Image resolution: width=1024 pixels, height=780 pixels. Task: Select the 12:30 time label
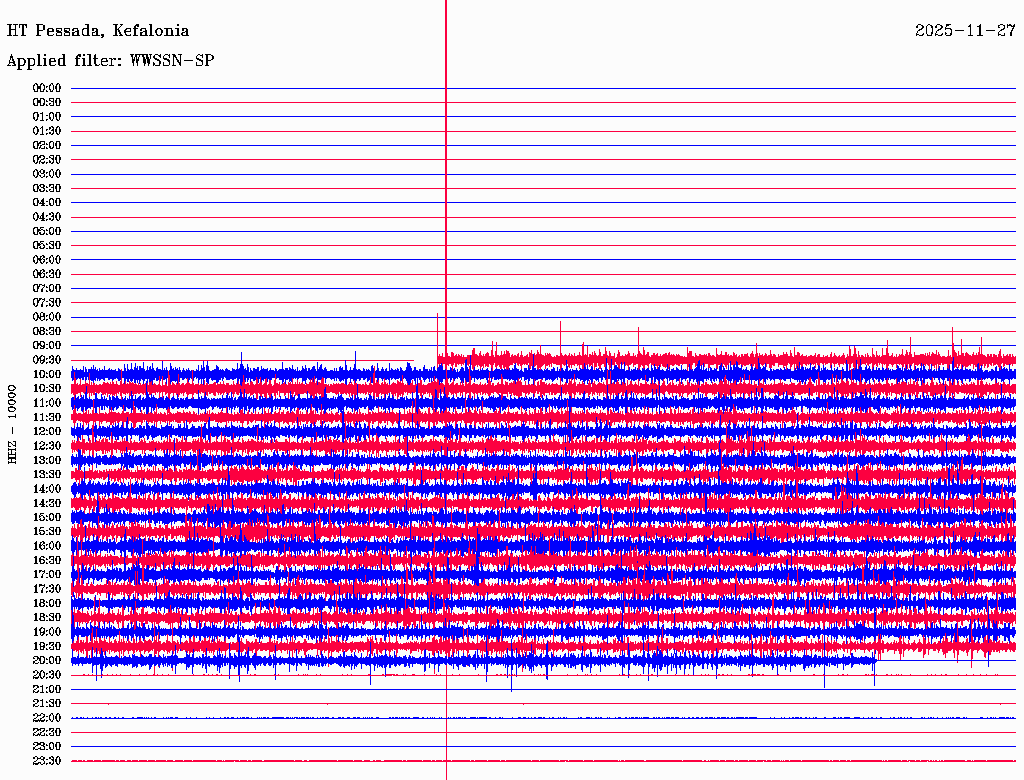point(47,446)
